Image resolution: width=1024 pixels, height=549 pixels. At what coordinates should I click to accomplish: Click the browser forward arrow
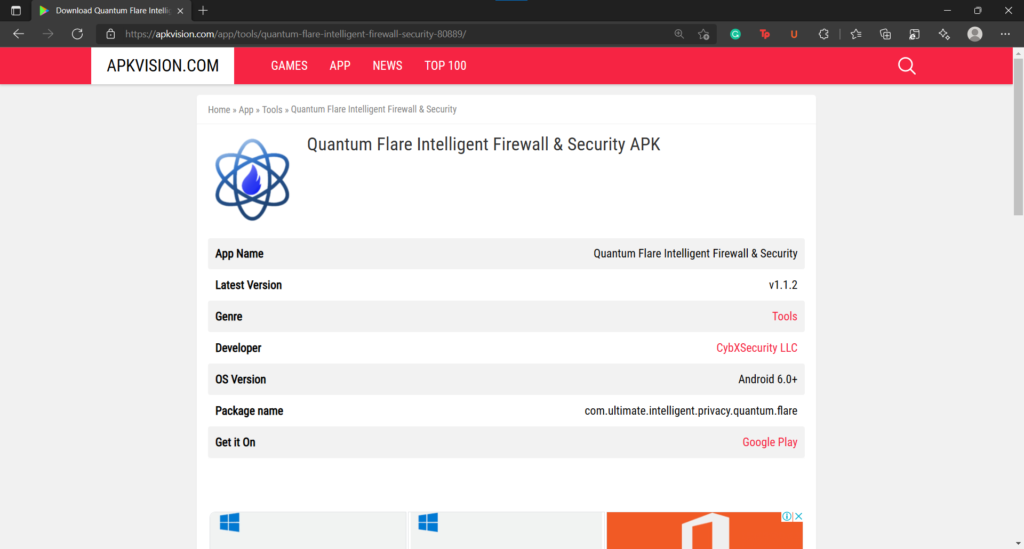point(48,34)
